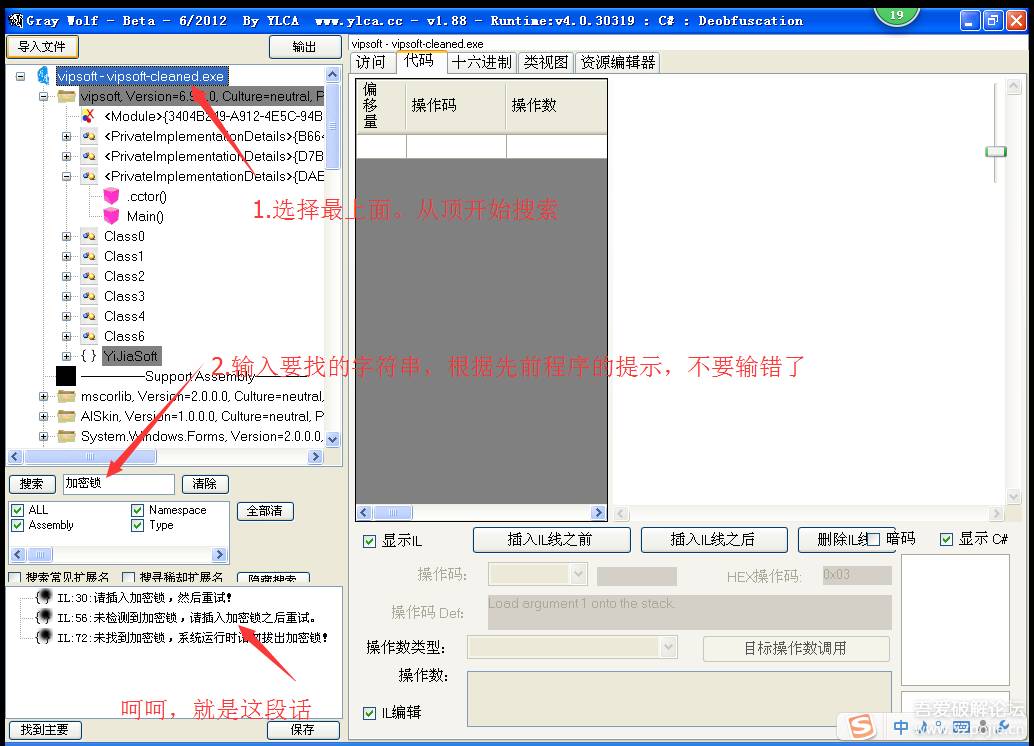Expand the YiJiaSoft namespace node
The width and height of the screenshot is (1034, 746).
(67, 356)
